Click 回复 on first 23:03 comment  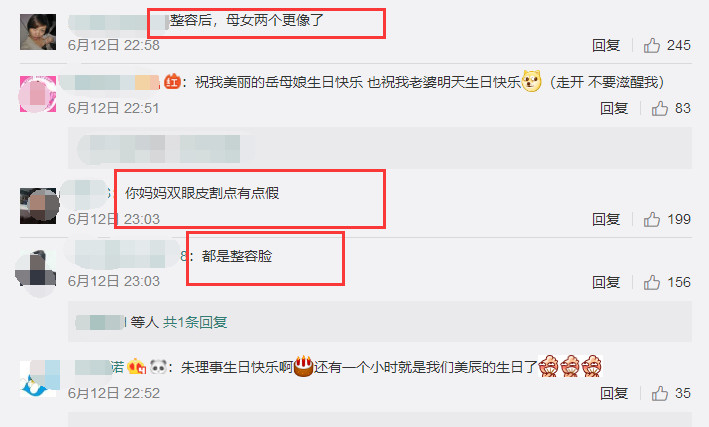point(606,219)
